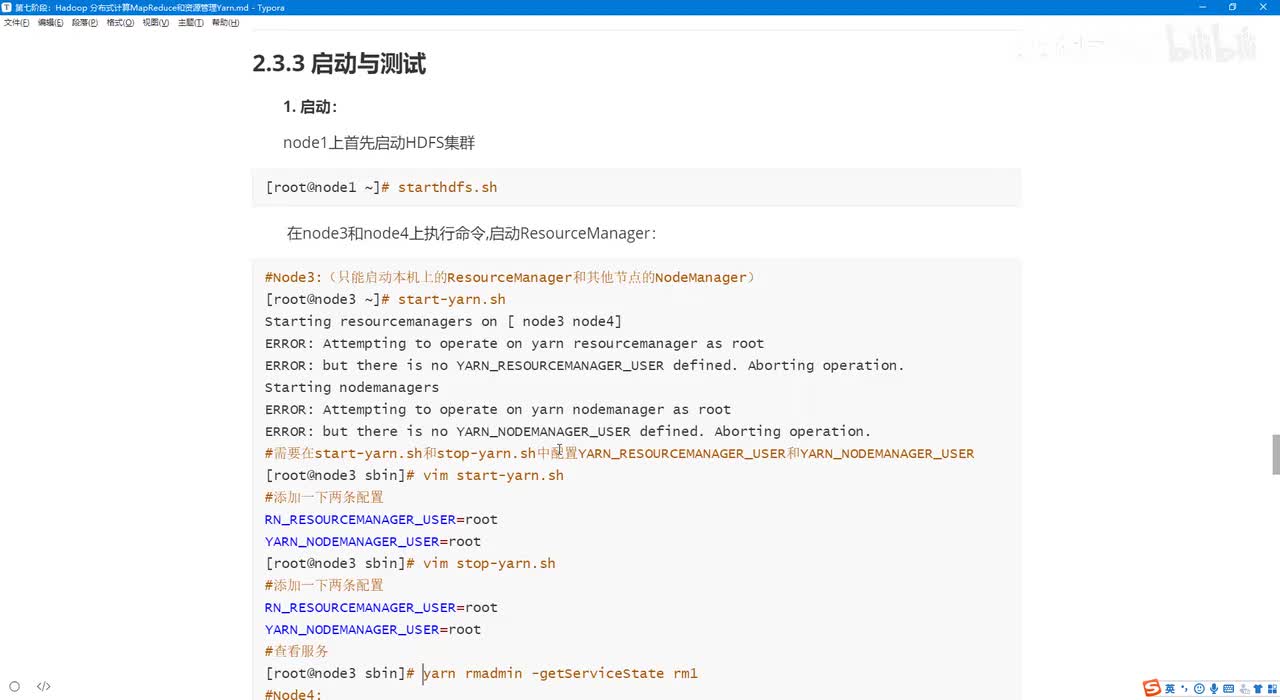The image size is (1280, 700).
Task: Activate Sogou voice input microphone
Action: pyautogui.click(x=1214, y=688)
